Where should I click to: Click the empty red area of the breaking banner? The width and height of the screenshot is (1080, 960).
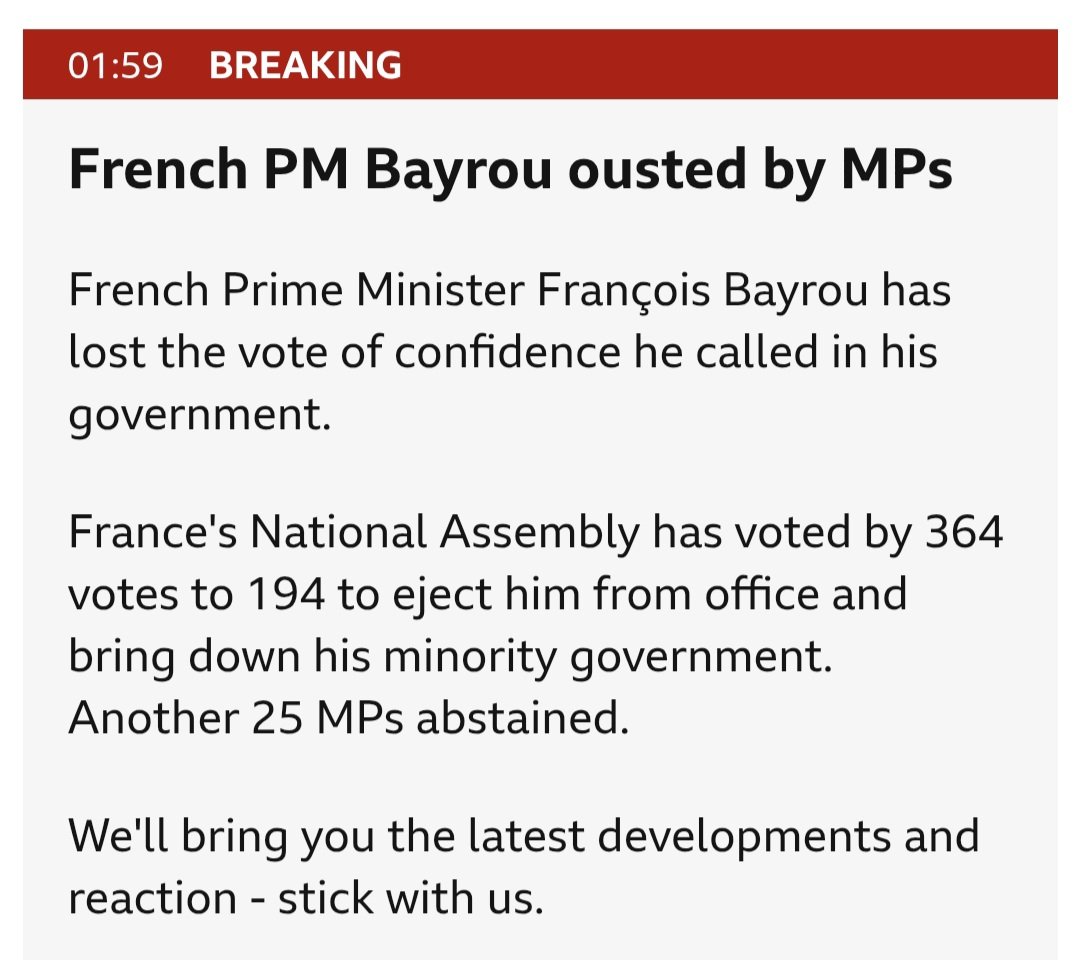pos(730,66)
